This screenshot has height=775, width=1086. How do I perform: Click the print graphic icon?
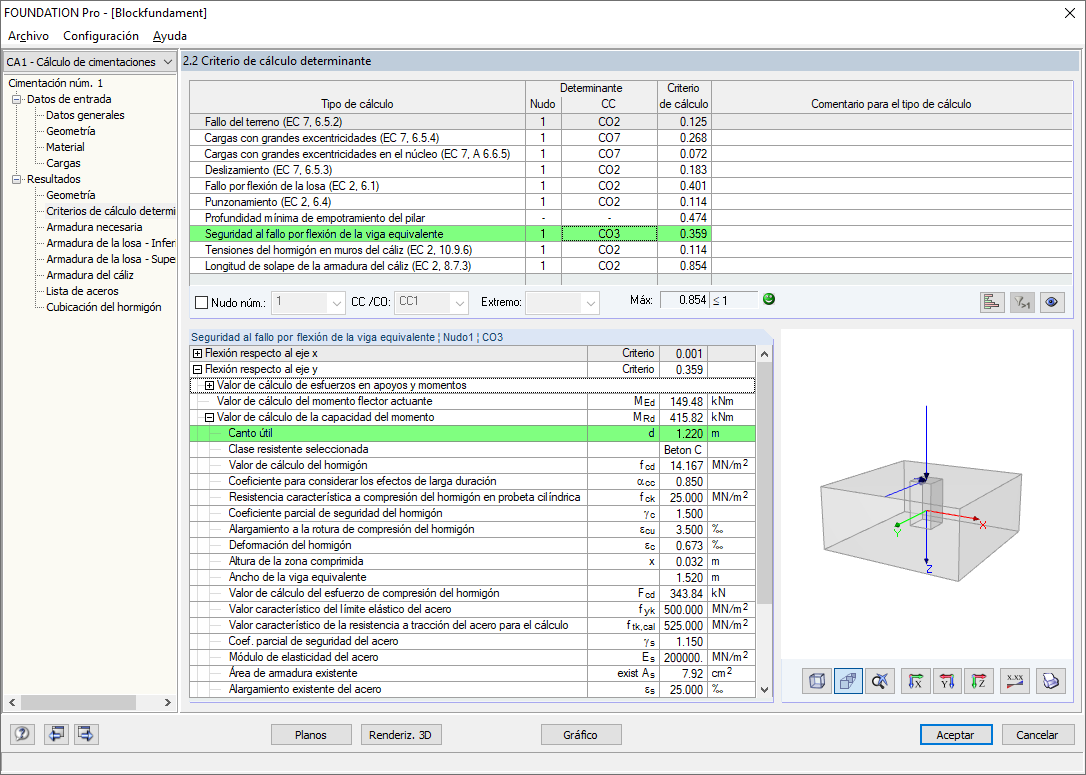[1051, 681]
